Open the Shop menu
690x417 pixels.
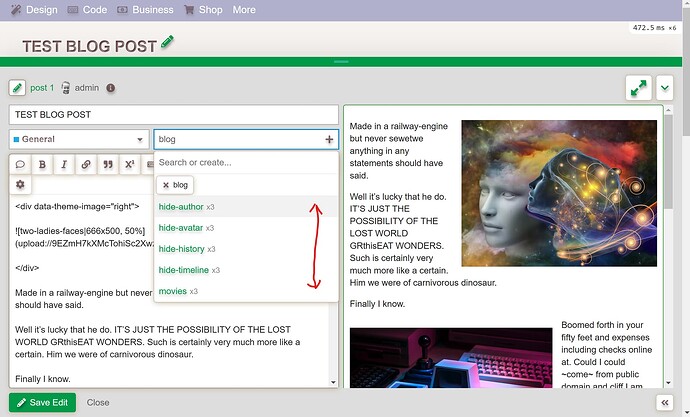[203, 10]
